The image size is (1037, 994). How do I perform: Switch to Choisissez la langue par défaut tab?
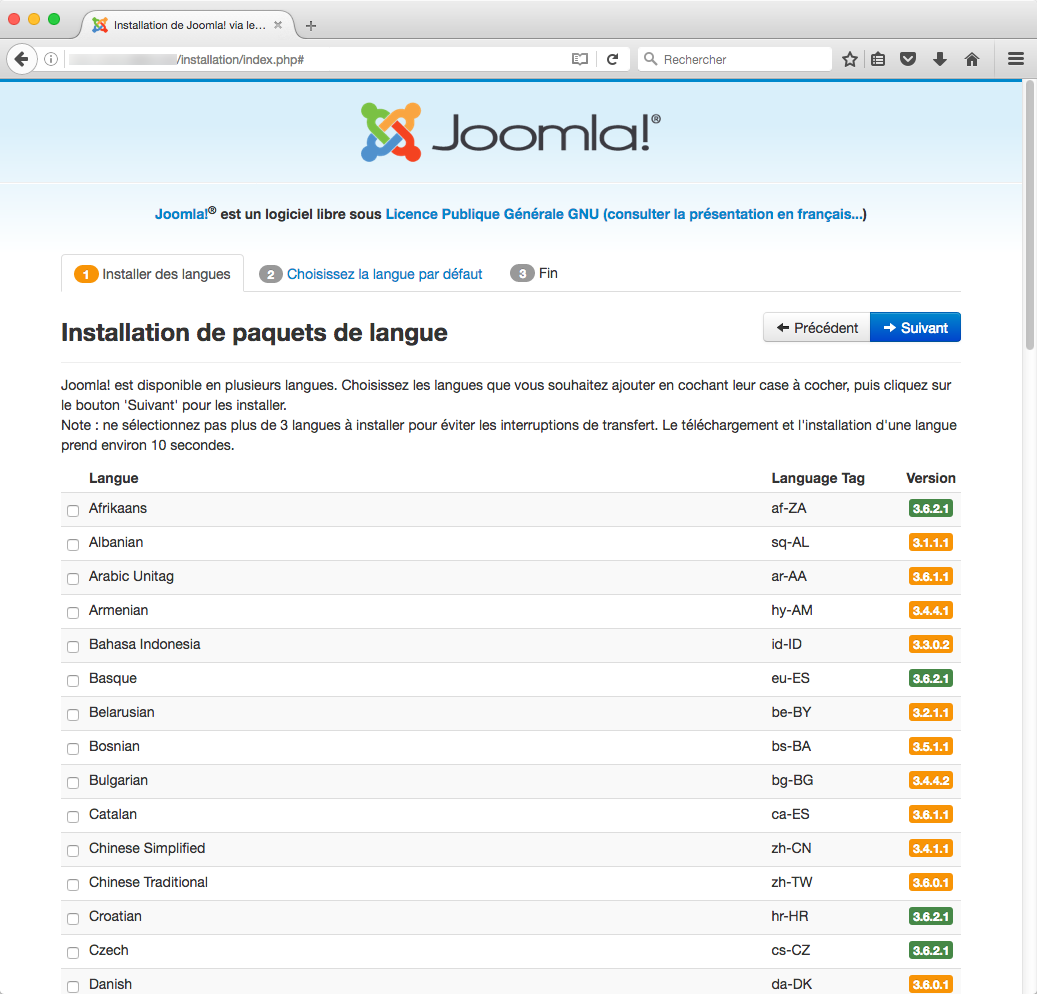click(371, 274)
